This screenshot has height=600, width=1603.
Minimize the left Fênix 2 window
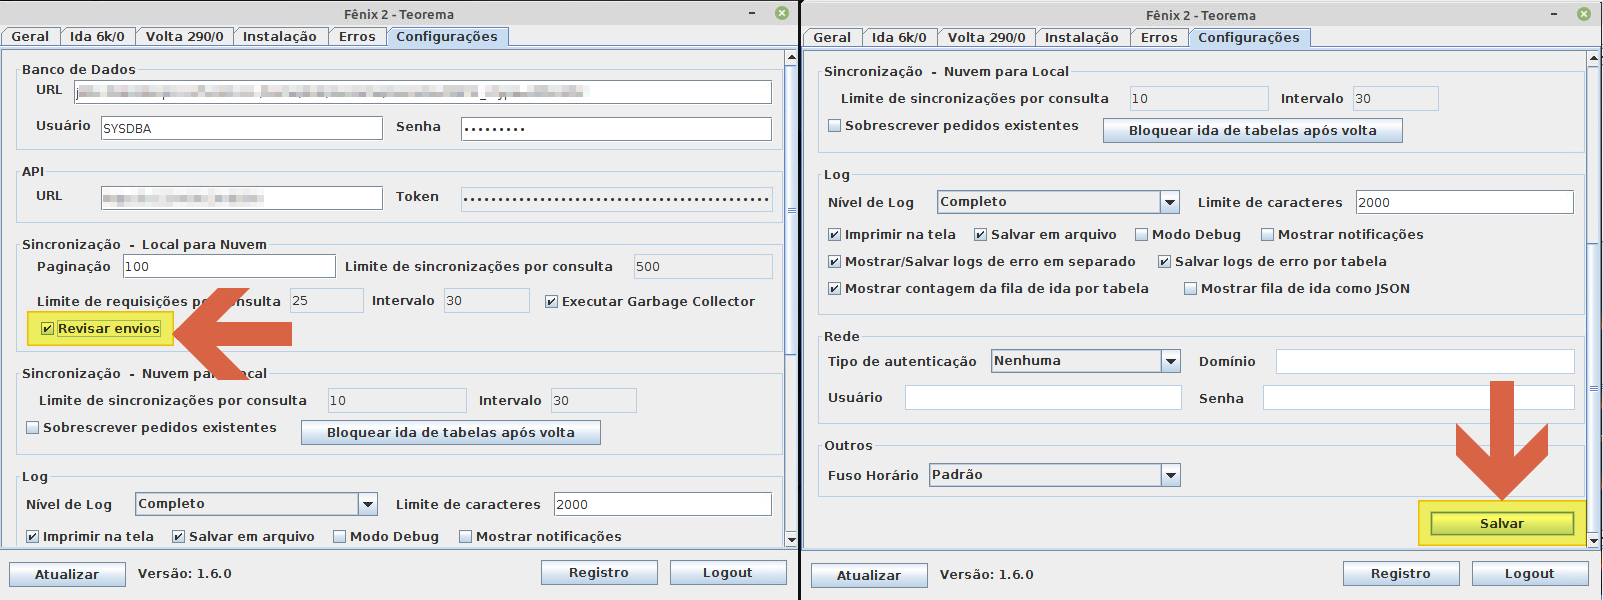752,13
